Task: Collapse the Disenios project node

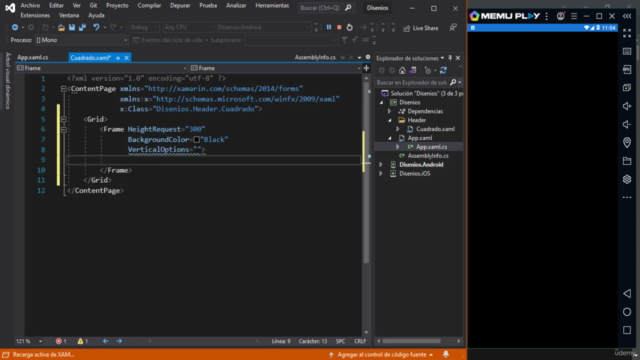Action: [x=382, y=102]
